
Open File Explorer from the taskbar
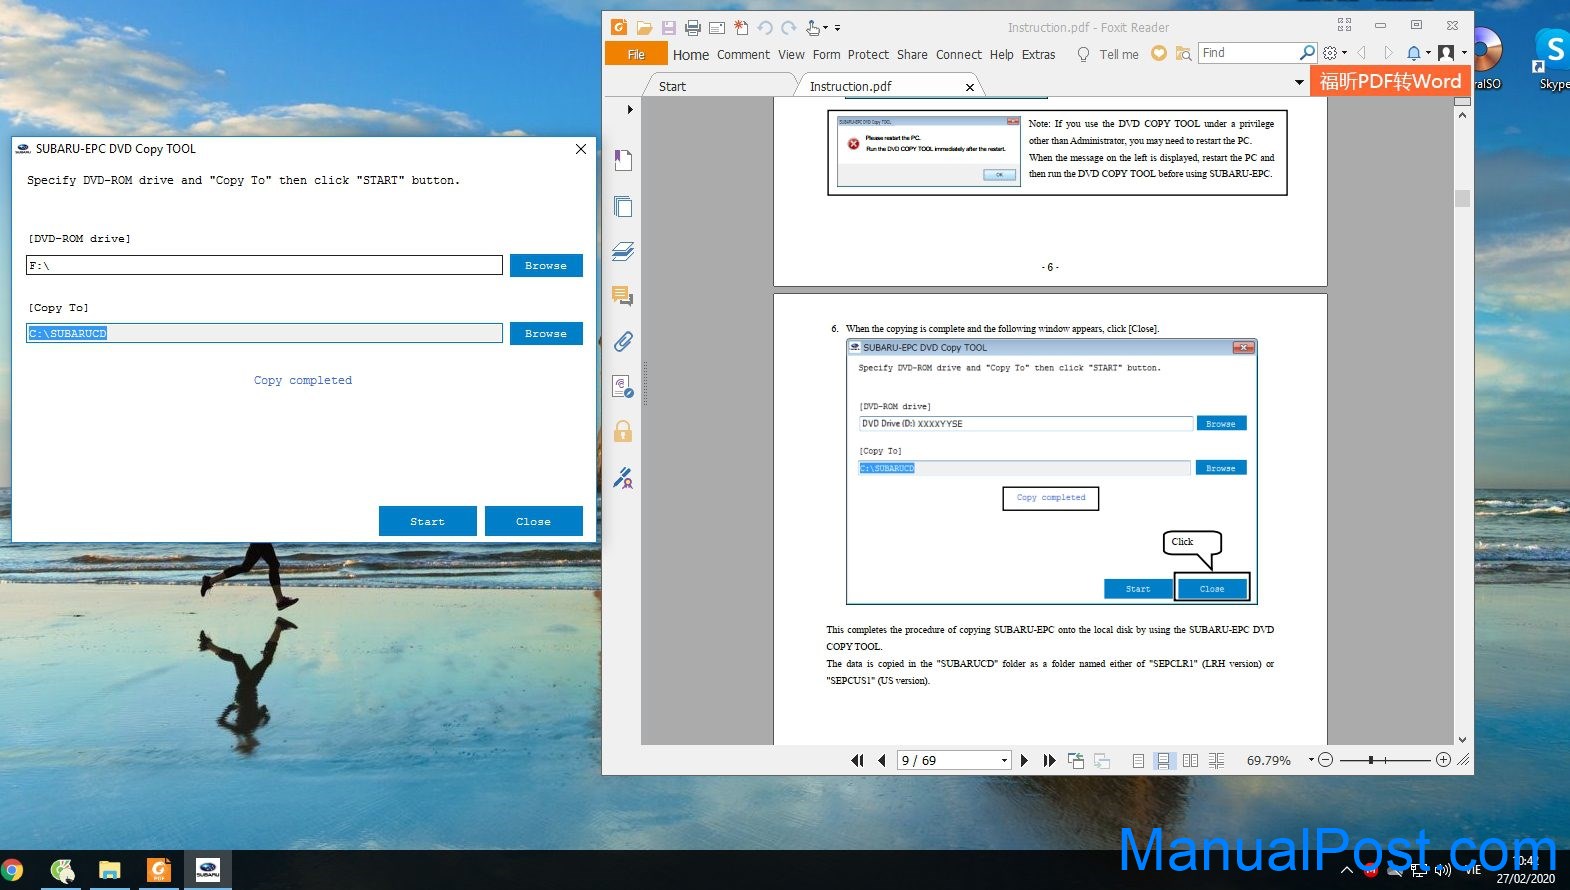(110, 870)
